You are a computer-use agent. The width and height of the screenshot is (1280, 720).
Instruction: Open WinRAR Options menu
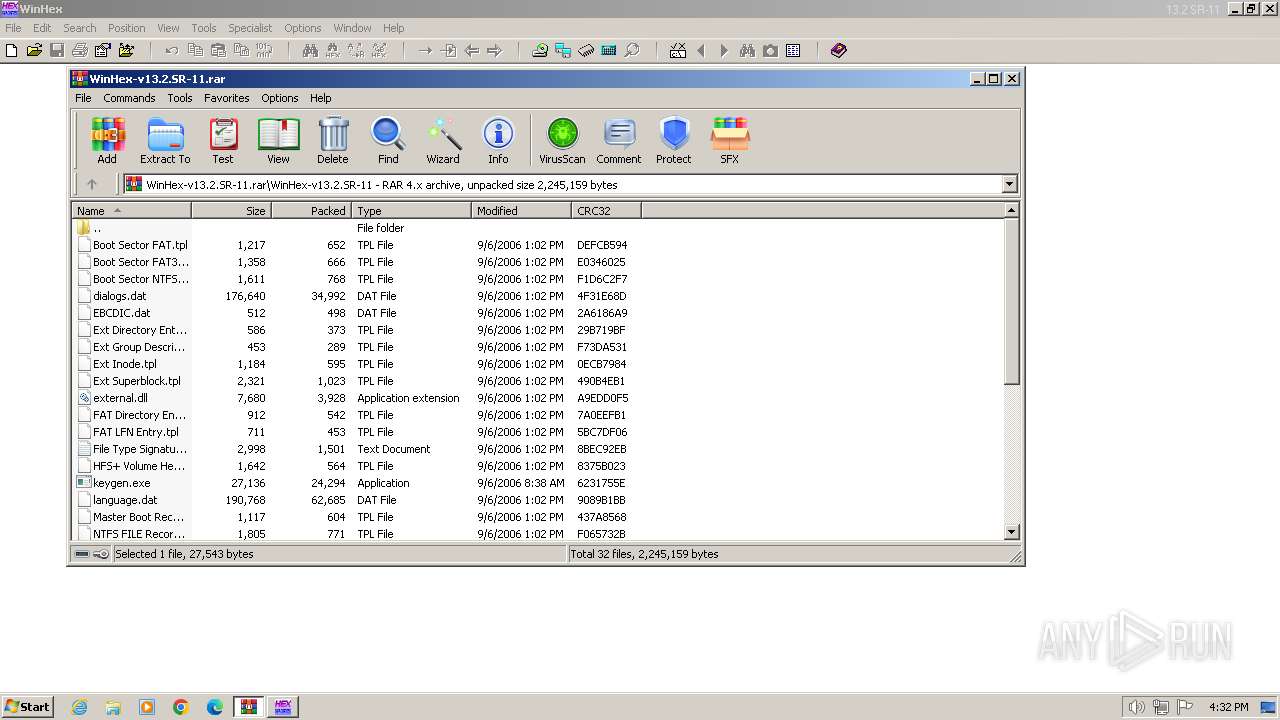280,98
